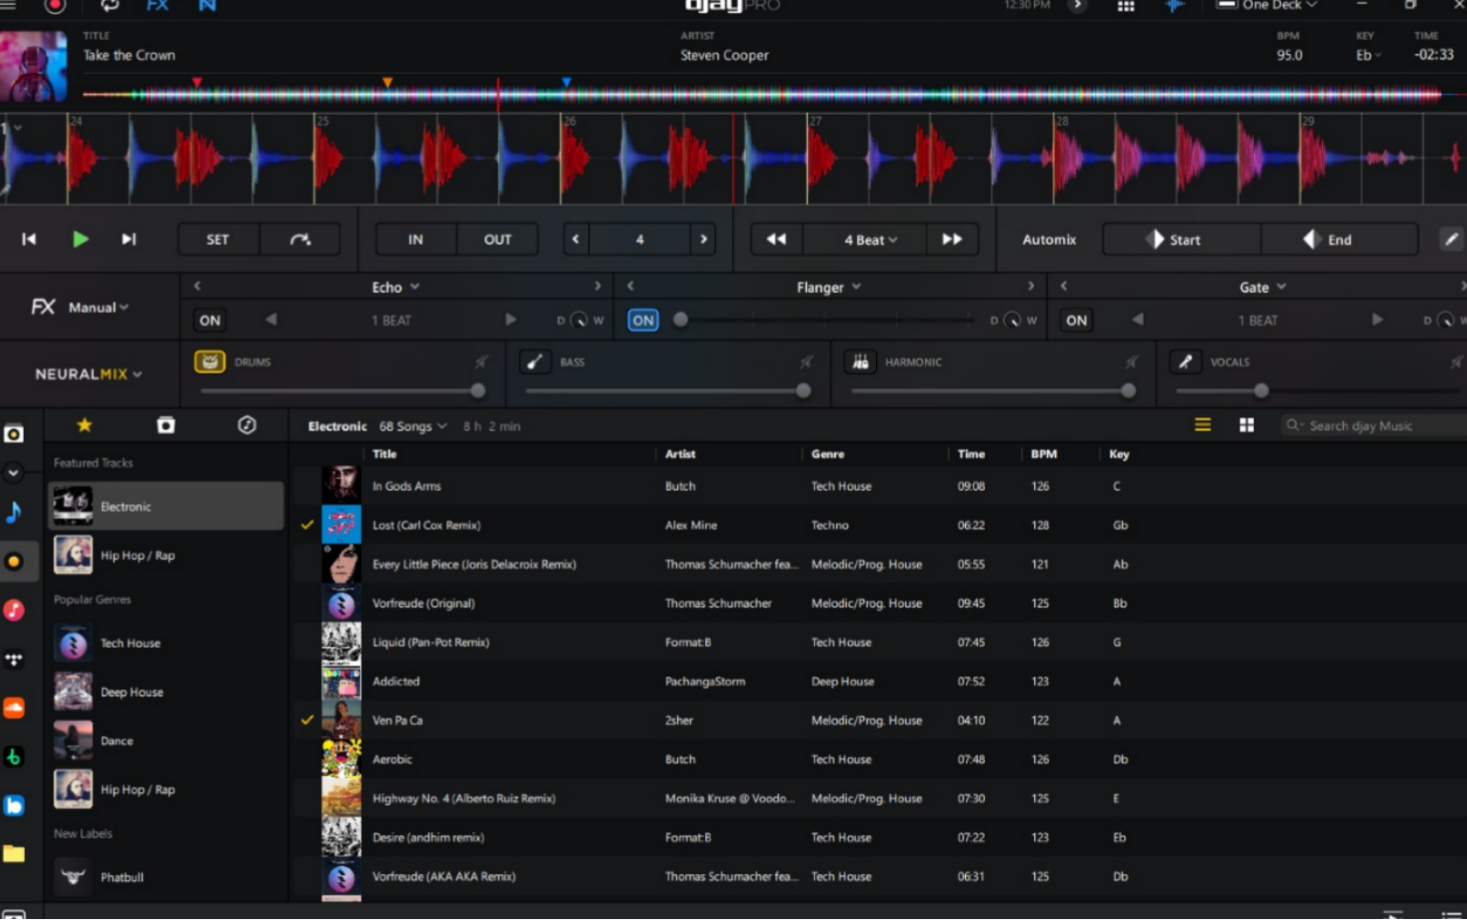Click the SET cue button
This screenshot has width=1467, height=920.
coord(218,239)
